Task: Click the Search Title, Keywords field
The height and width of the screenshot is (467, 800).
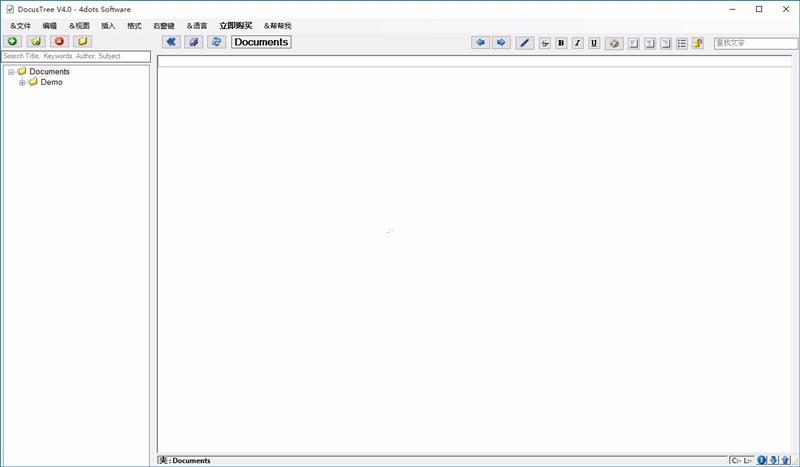Action: pyautogui.click(x=75, y=56)
